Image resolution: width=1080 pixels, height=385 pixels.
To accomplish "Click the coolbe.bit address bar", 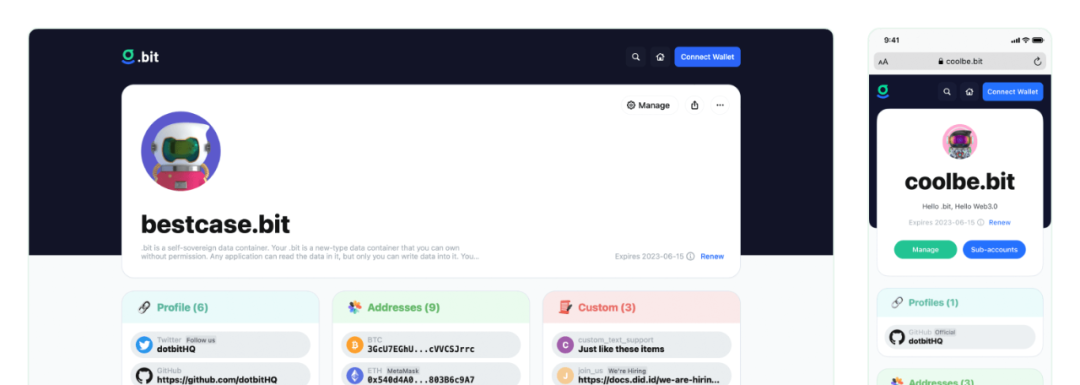I will click(959, 61).
